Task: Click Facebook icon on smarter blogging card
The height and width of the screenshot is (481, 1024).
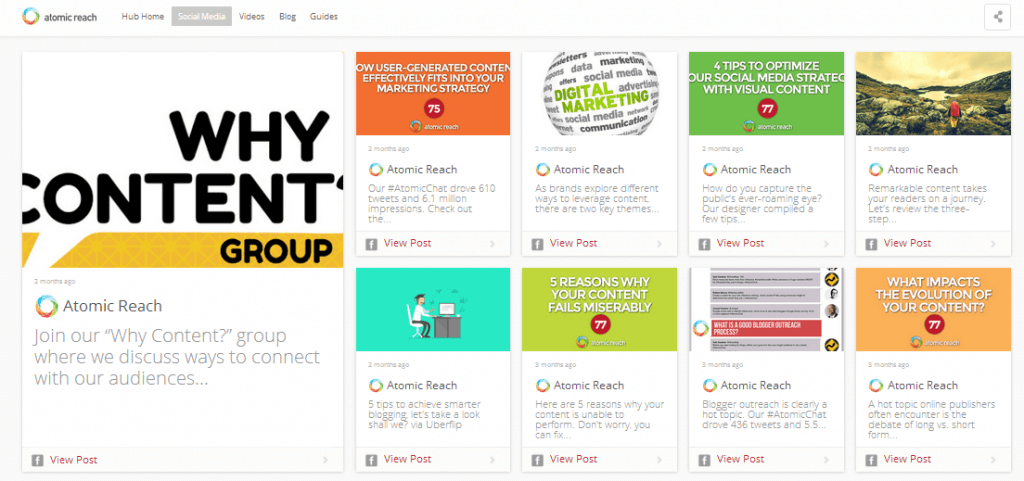Action: pos(370,460)
